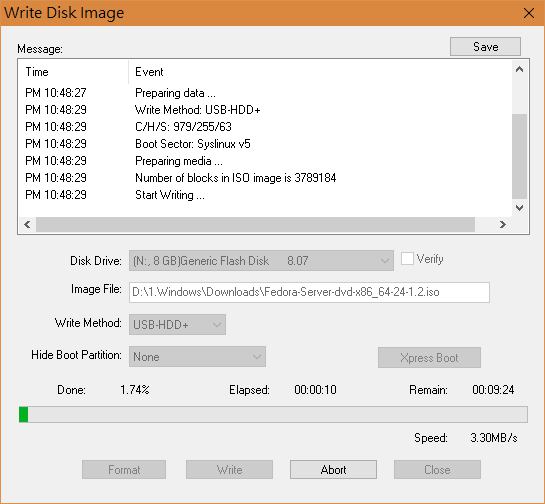Viewport: 545px width, 504px height.
Task: Click the horizontal scroll right arrow
Action: click(503, 225)
